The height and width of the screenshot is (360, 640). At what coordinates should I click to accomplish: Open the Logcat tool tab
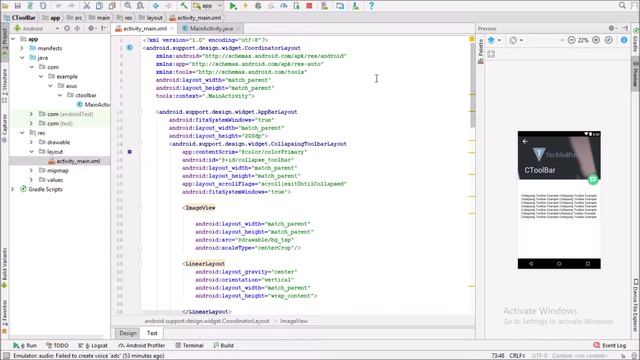93,345
